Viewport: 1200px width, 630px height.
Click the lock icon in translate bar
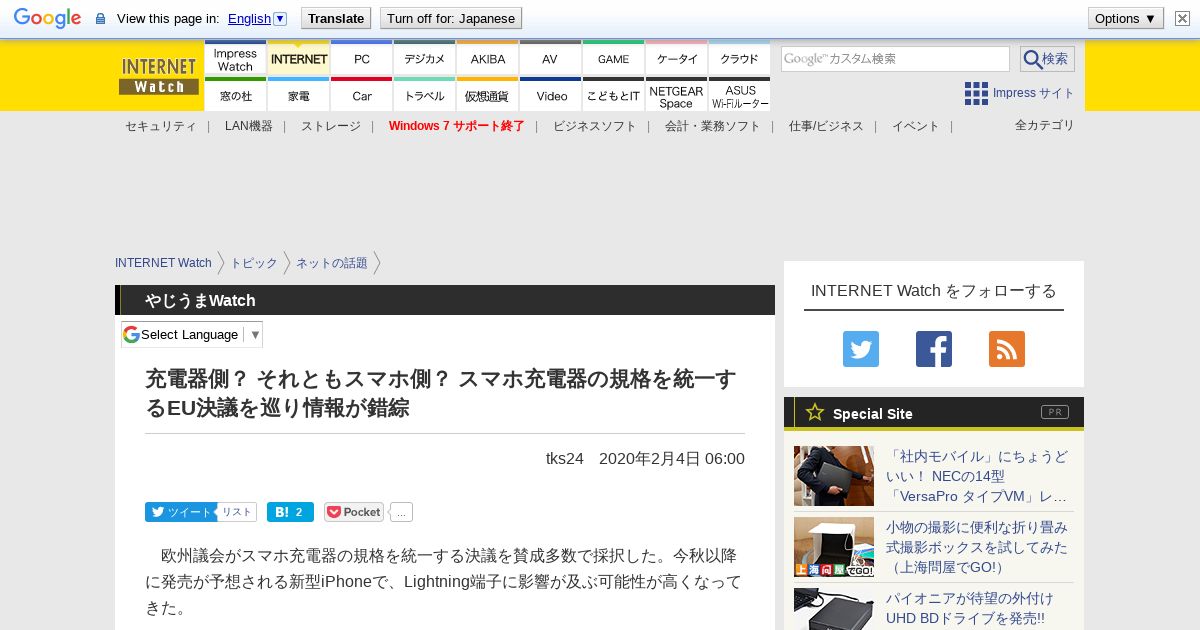click(x=100, y=19)
